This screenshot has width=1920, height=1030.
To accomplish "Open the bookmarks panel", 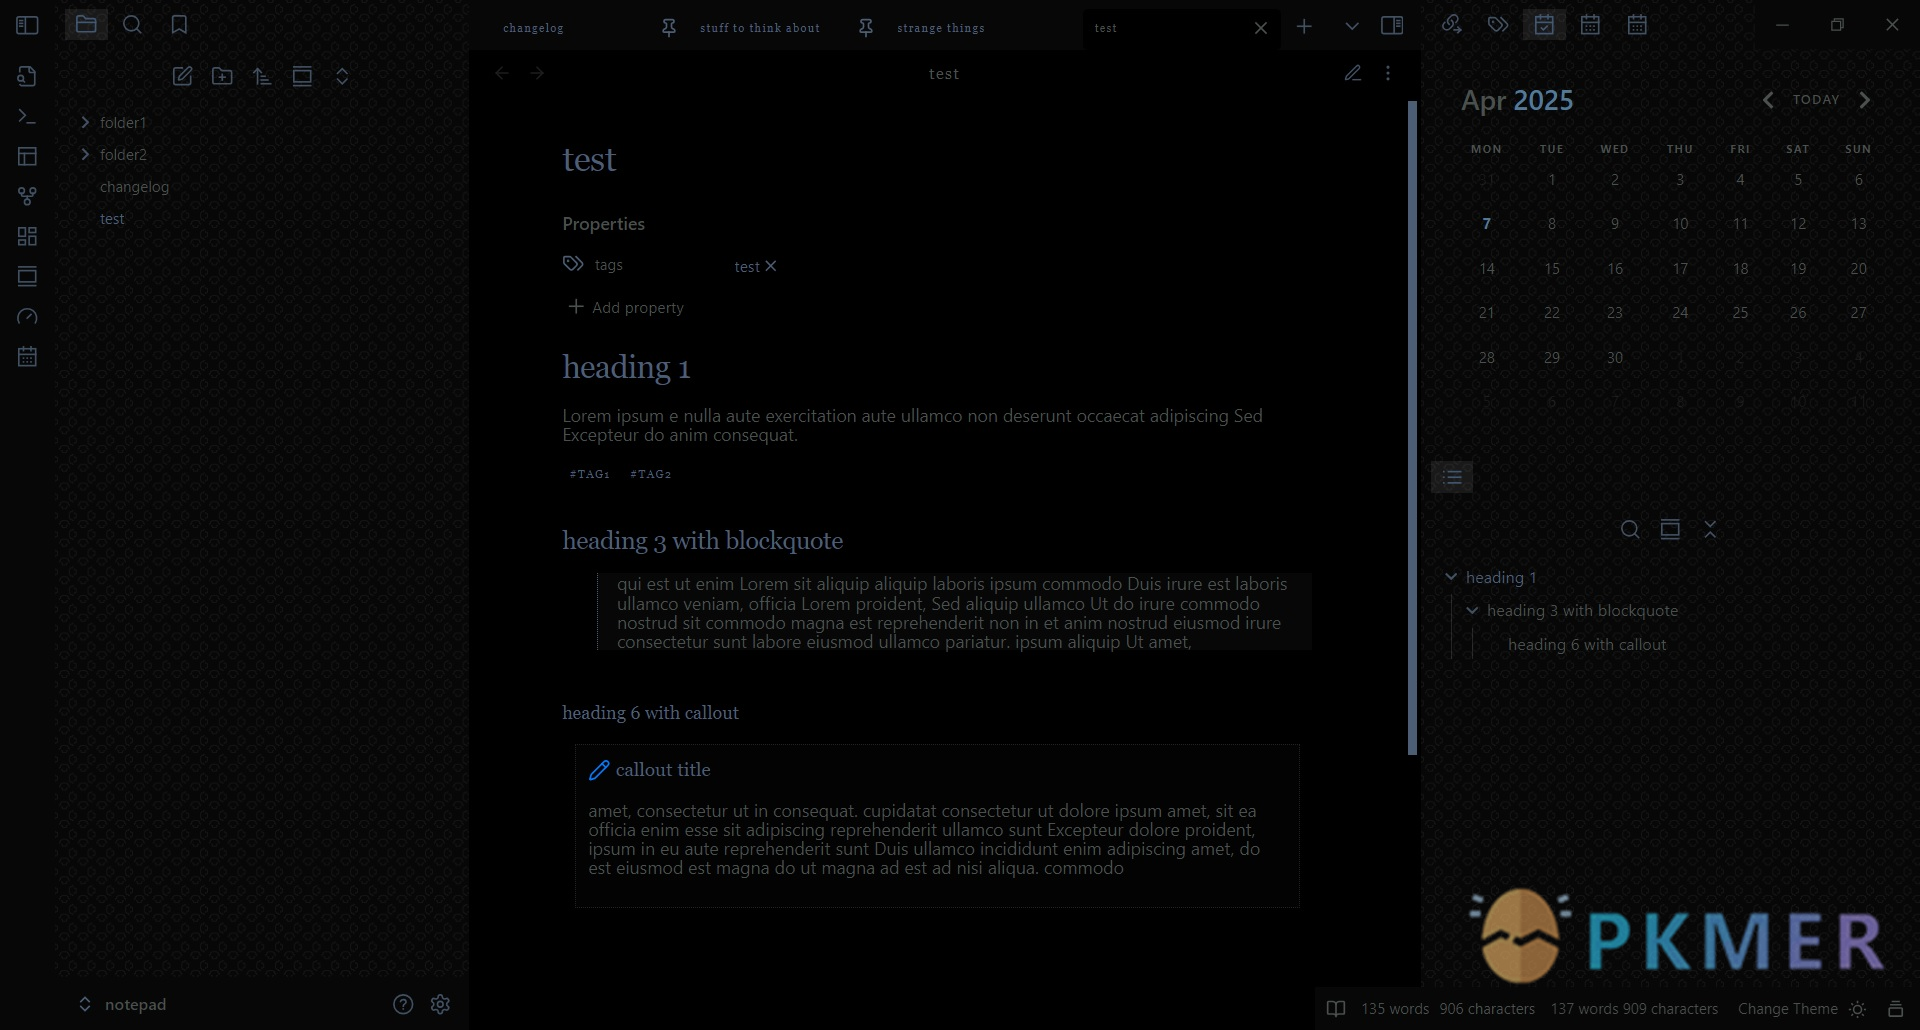I will coord(179,25).
